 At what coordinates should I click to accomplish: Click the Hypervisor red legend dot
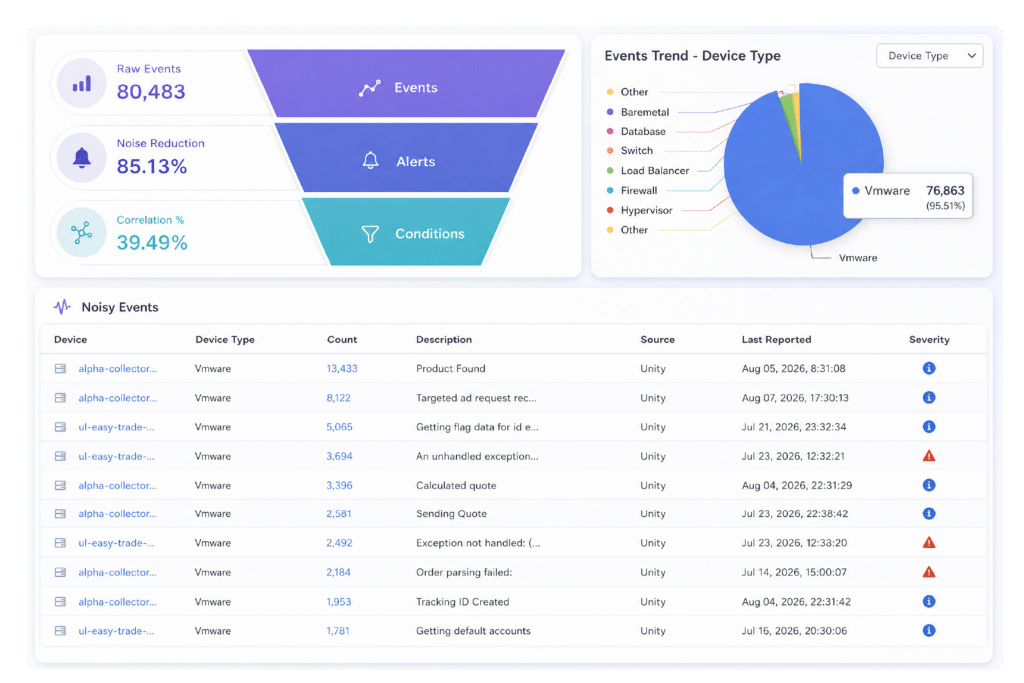tap(610, 210)
